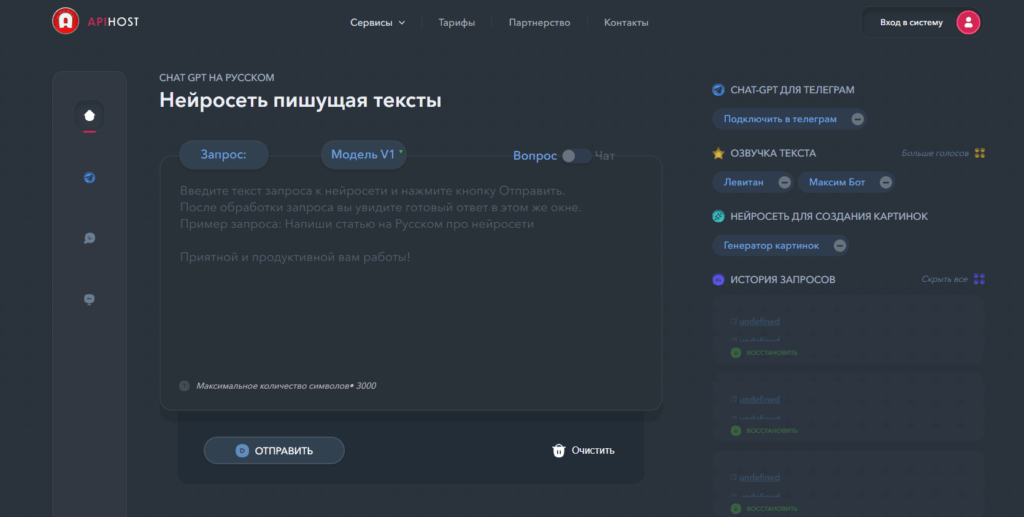1024x517 pixels.
Task: Open the Модель V1 selector
Action: coord(364,155)
